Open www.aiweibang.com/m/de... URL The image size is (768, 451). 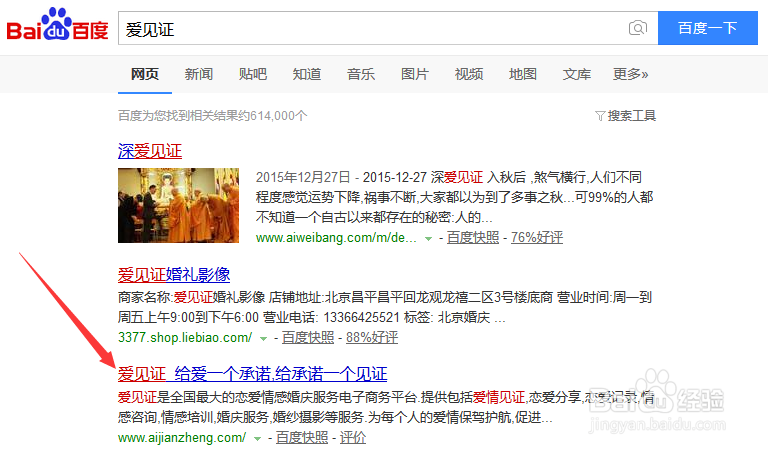click(336, 238)
